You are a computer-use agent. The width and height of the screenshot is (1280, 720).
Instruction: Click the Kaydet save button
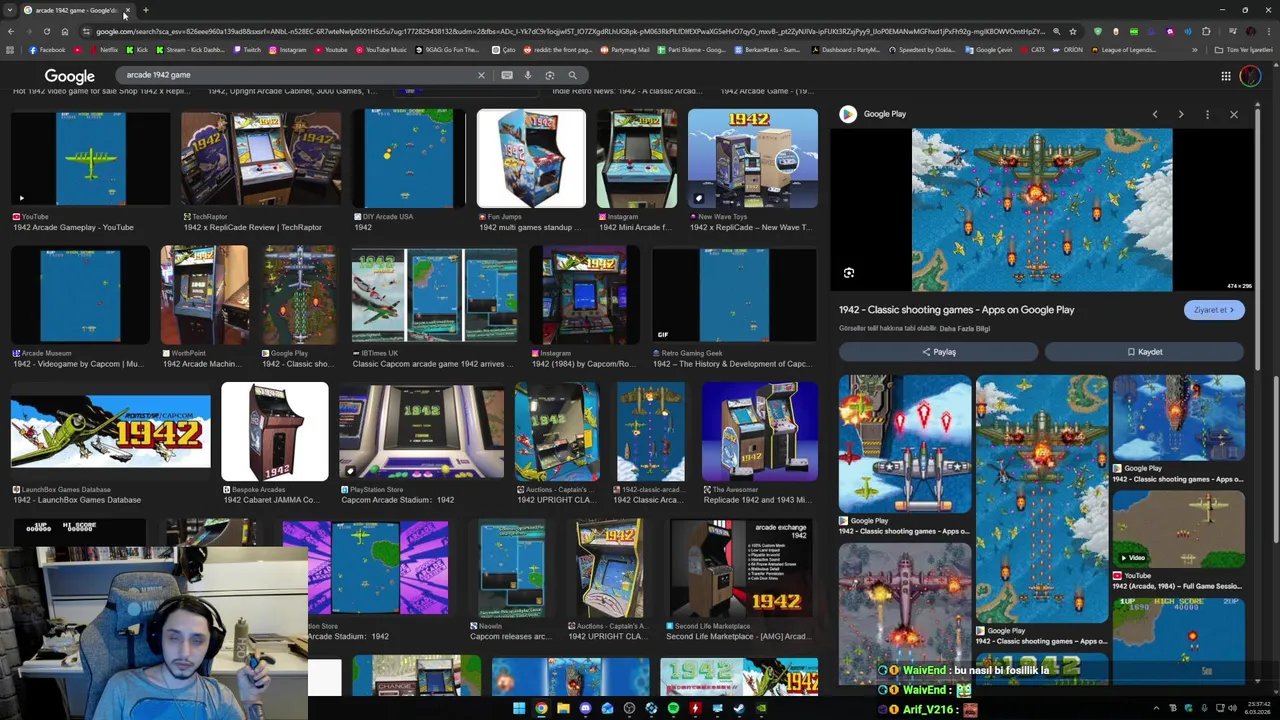click(1144, 352)
